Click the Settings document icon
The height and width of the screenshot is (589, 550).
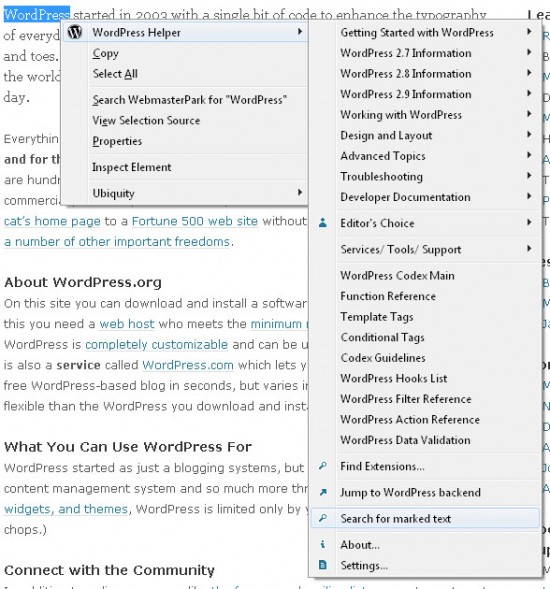click(x=323, y=565)
